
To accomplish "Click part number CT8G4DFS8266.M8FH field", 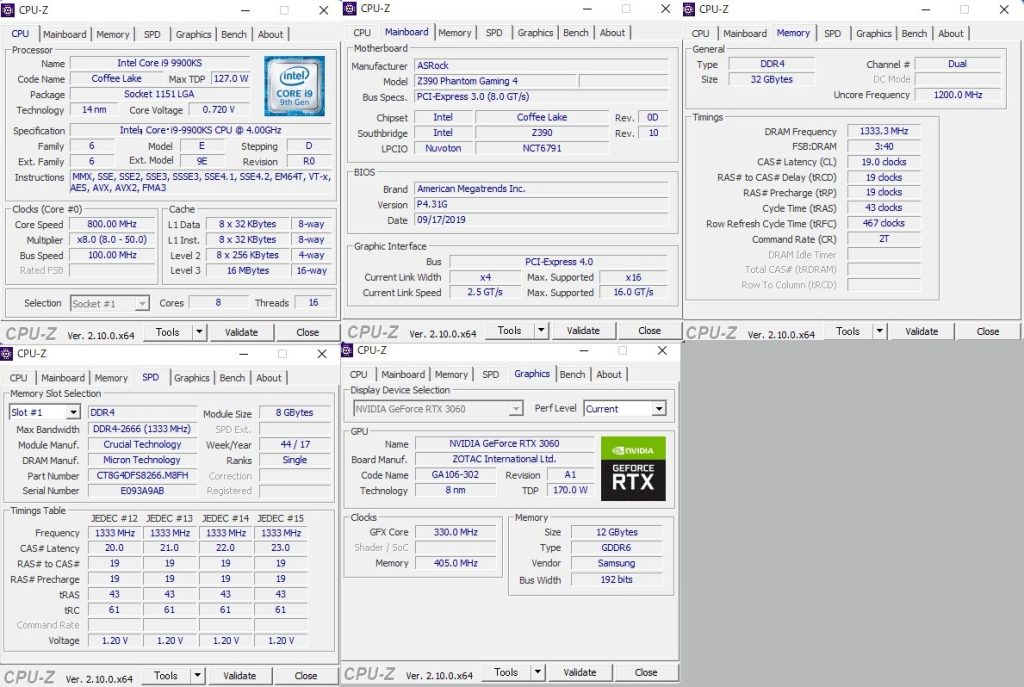I will (x=142, y=475).
